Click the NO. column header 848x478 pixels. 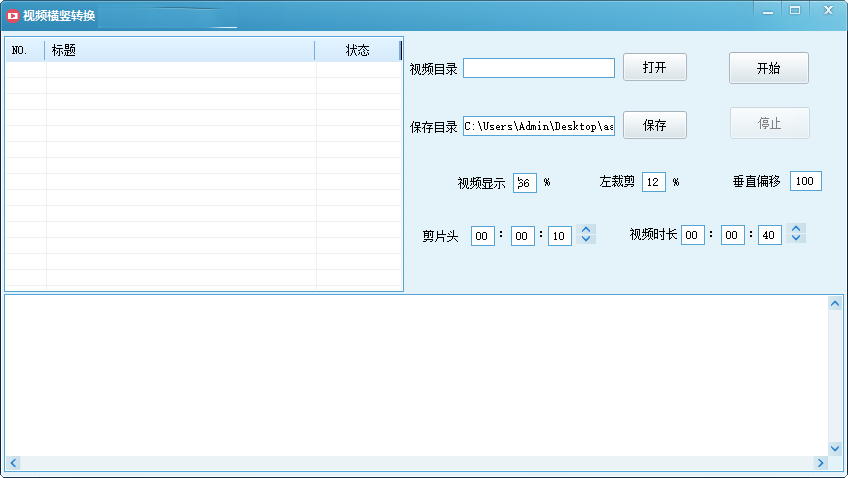pyautogui.click(x=25, y=50)
